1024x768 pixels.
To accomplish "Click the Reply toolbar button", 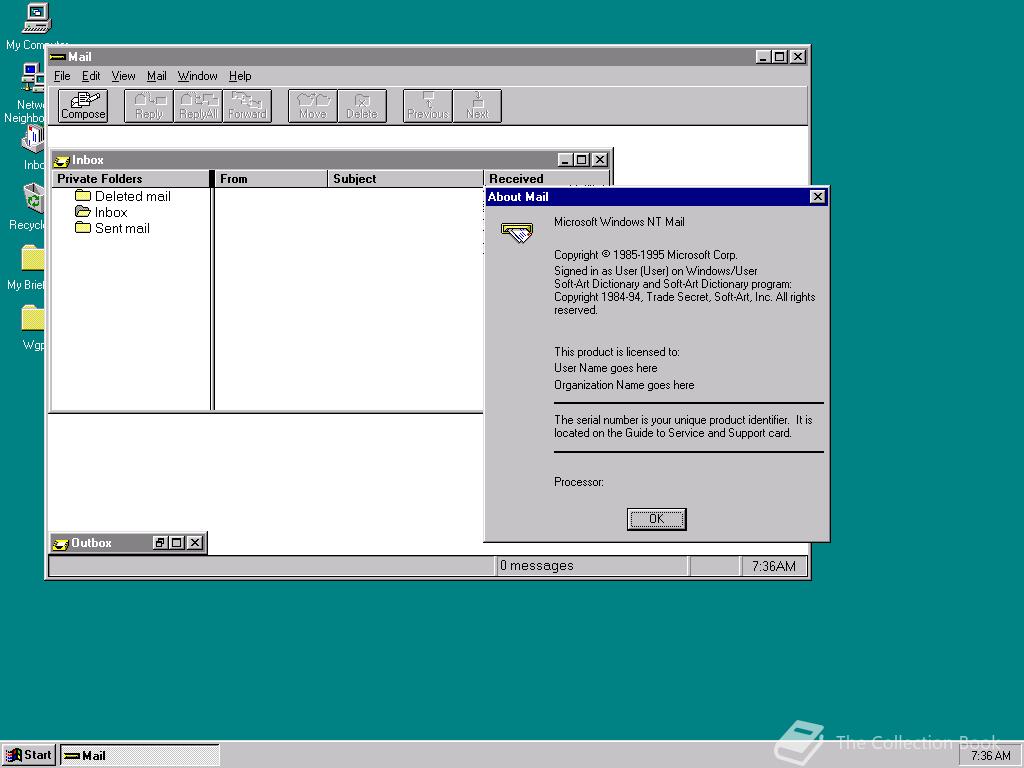I will click(x=149, y=106).
